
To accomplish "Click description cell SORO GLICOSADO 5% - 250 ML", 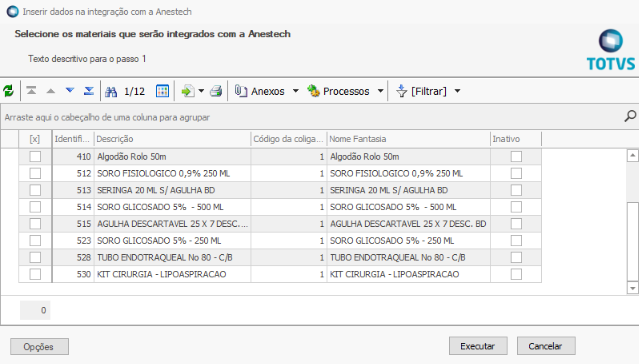I will [x=172, y=240].
